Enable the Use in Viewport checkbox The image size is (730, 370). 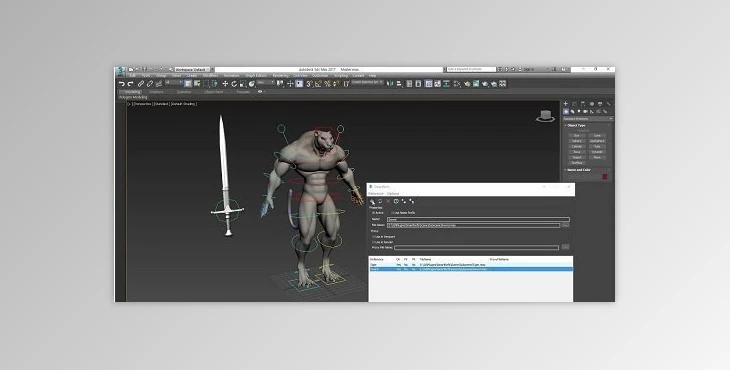click(x=373, y=236)
